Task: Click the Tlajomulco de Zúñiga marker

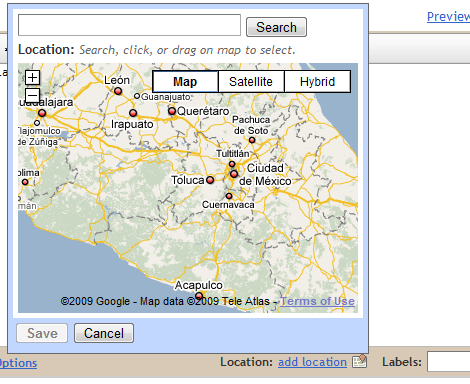Action: pyautogui.click(x=37, y=123)
